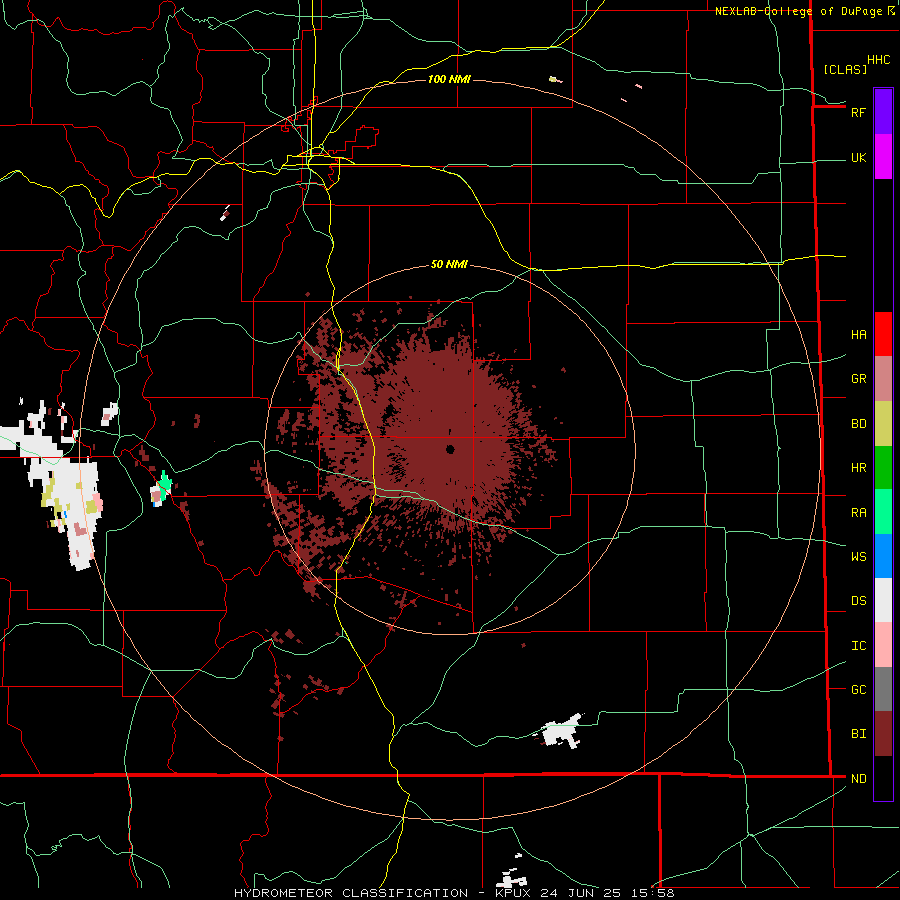Click the HR legend label
The image size is (900, 900).
click(858, 468)
